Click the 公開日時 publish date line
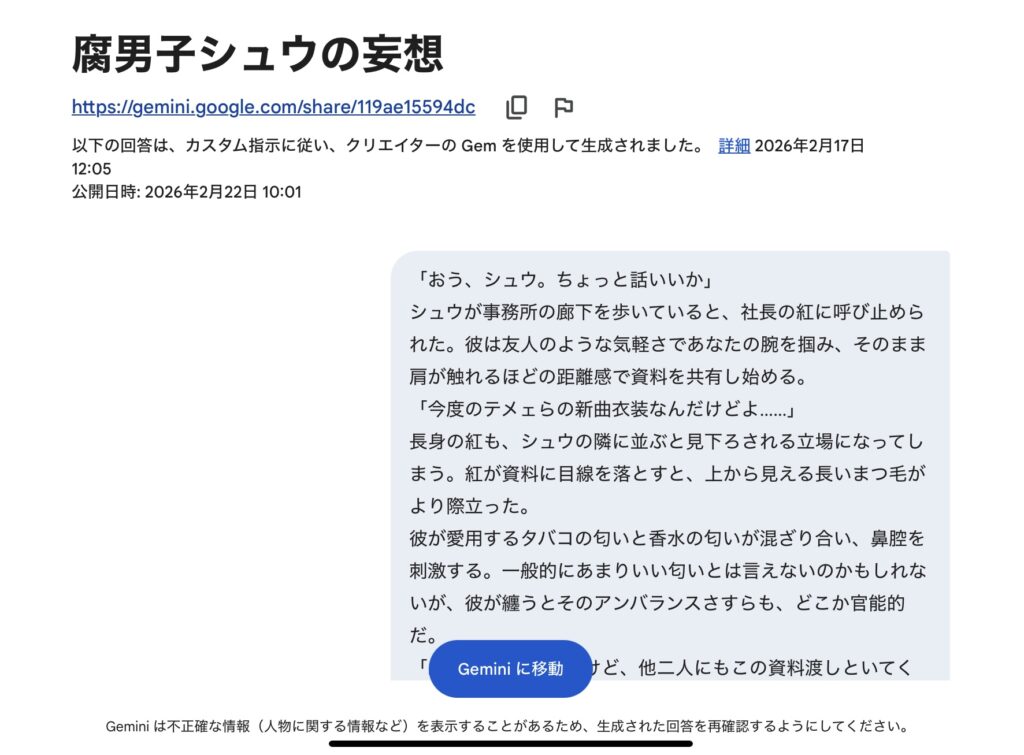The height and width of the screenshot is (755, 1024). 186,192
